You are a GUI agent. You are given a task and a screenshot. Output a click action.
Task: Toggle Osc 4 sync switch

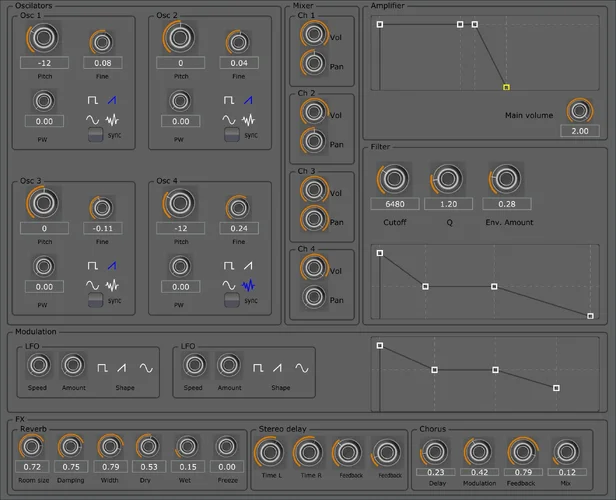[231, 301]
